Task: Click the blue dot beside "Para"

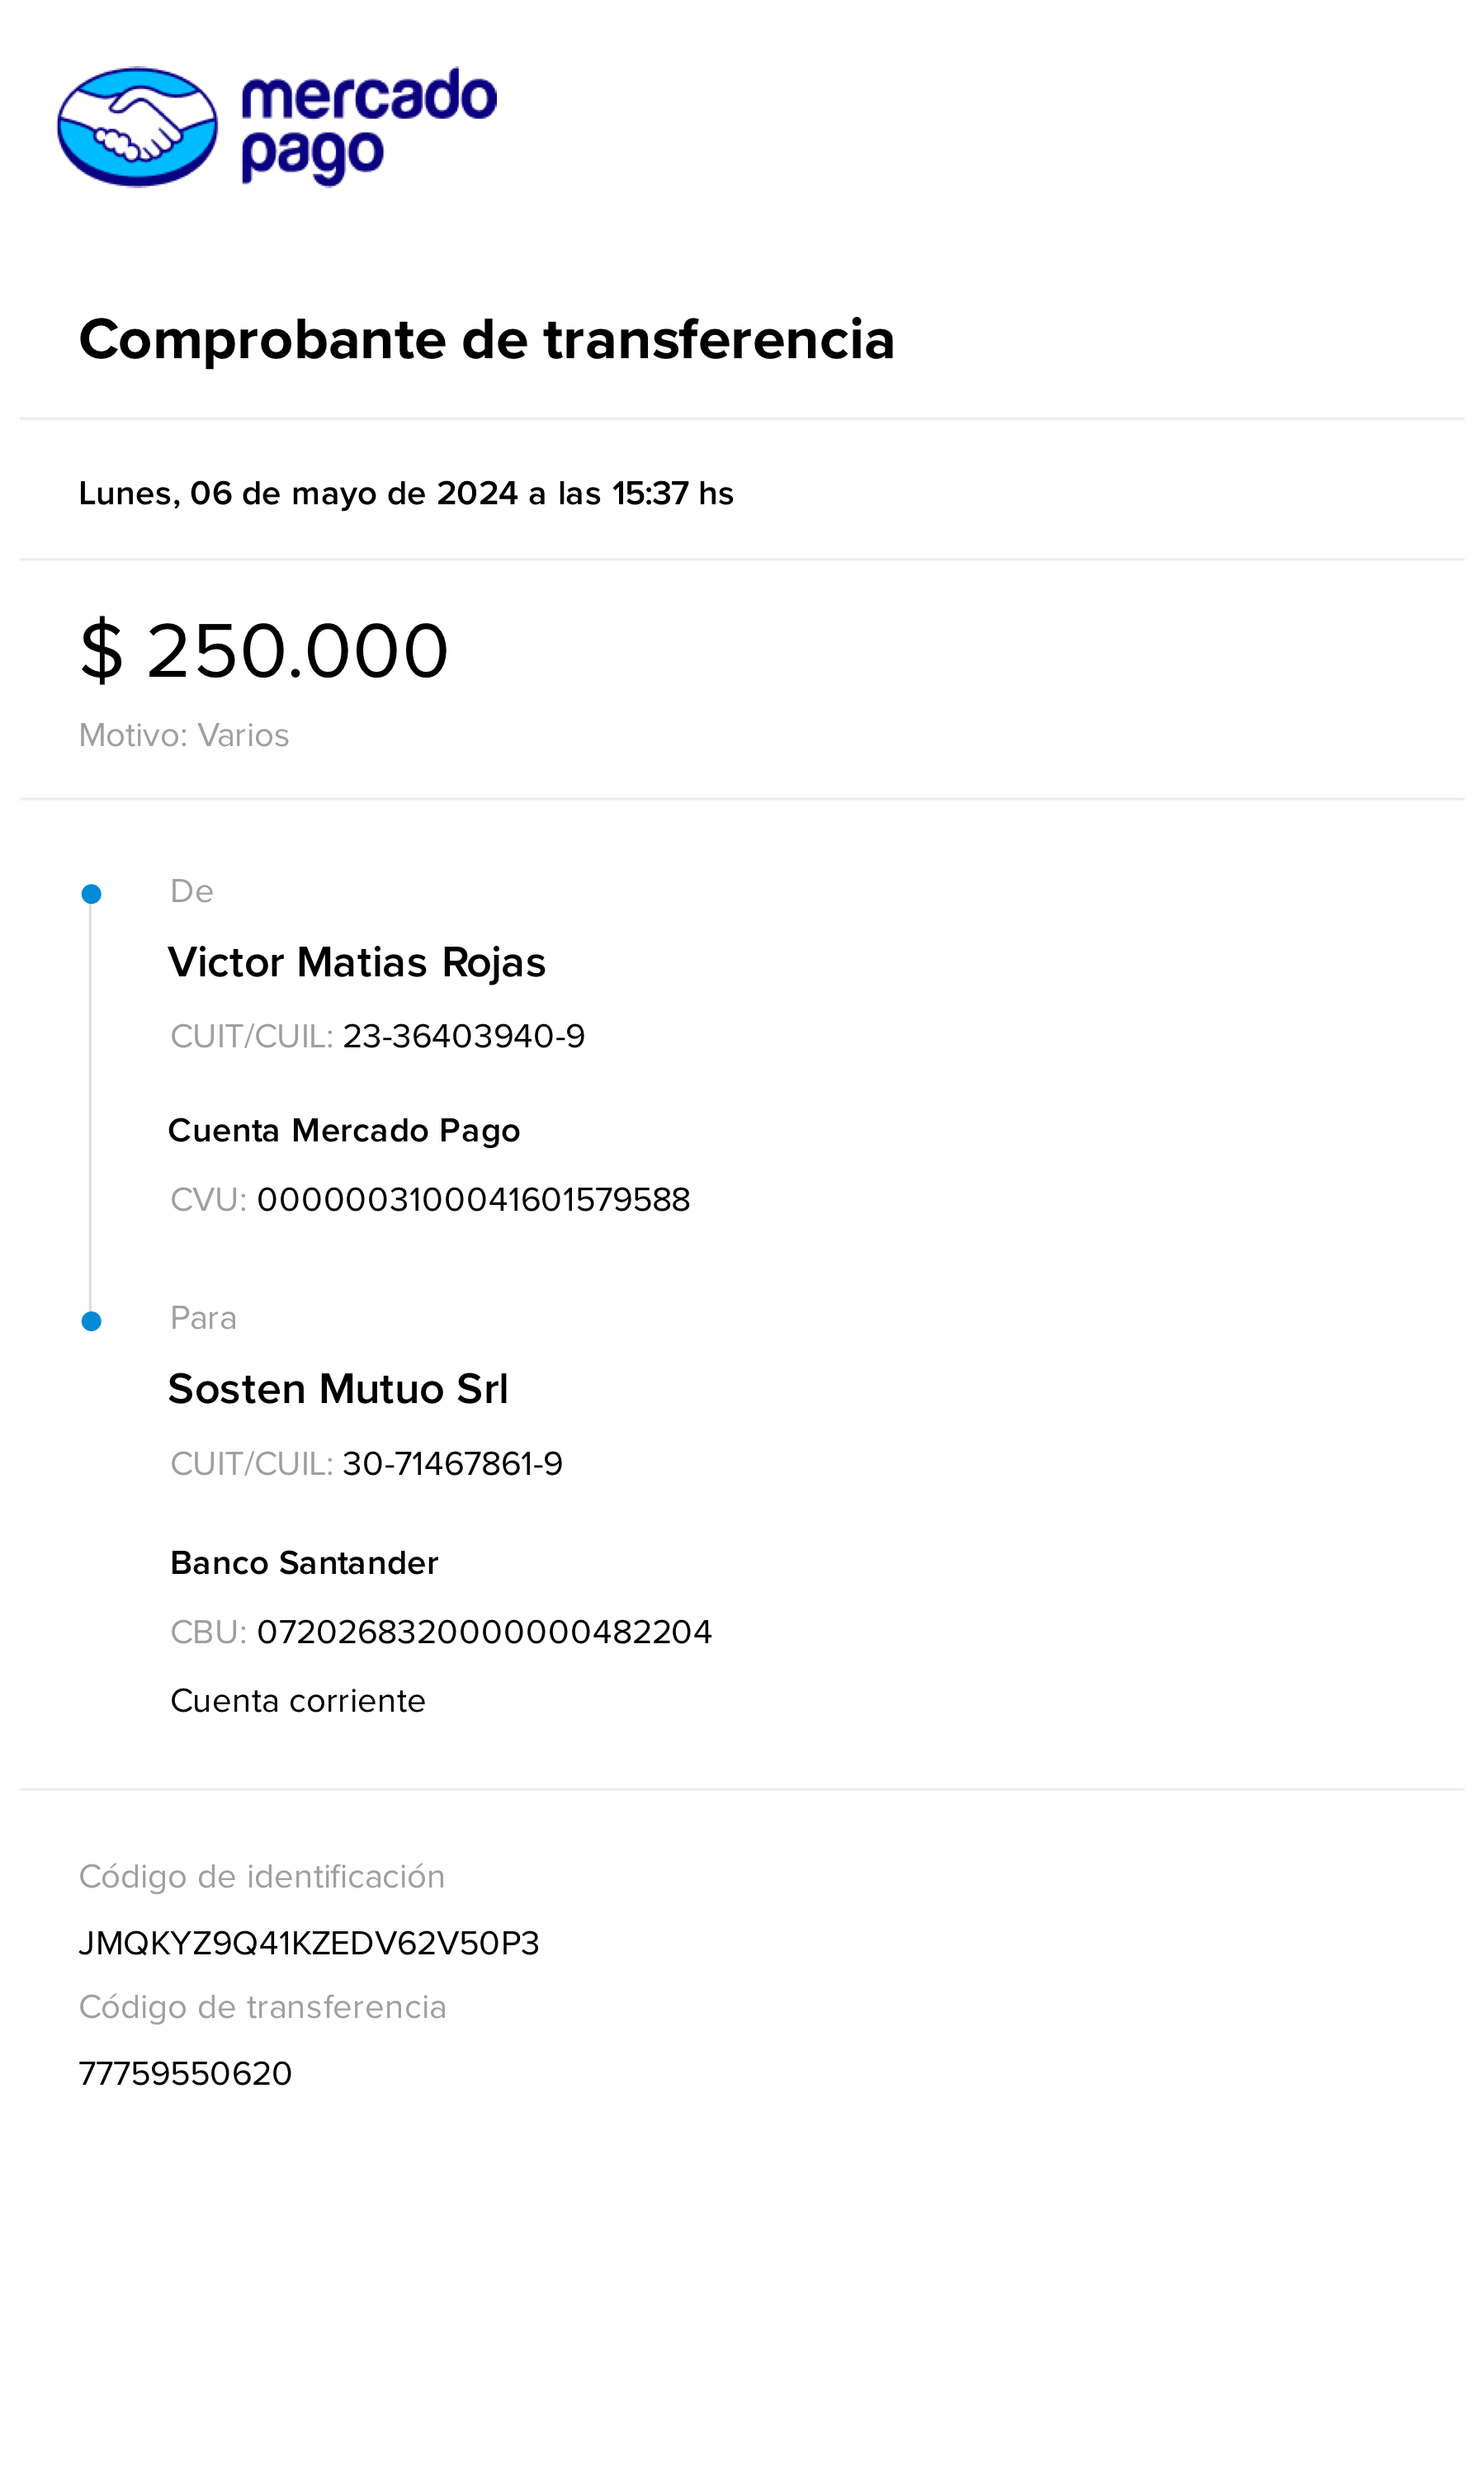Action: [91, 1321]
